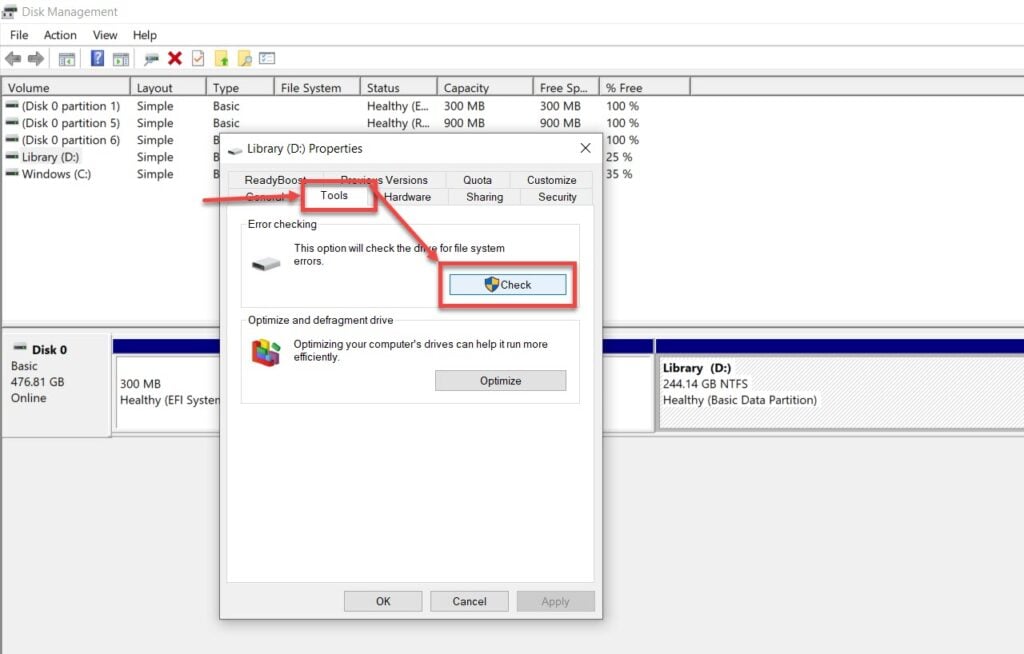This screenshot has width=1024, height=654.
Task: Click the "Healthy (R..." status cell
Action: [x=398, y=123]
